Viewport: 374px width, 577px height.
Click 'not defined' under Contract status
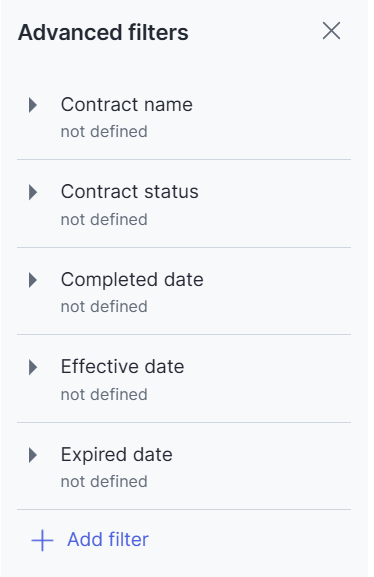click(x=104, y=220)
